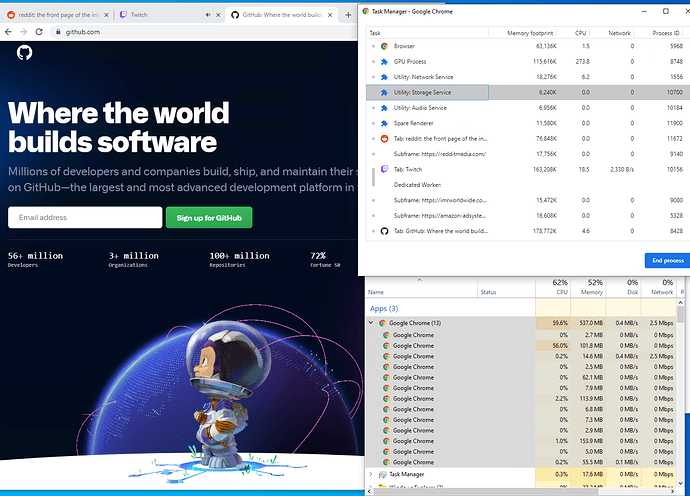Collapse the Google Chrome (13) group
This screenshot has width=690, height=496.
[x=371, y=323]
